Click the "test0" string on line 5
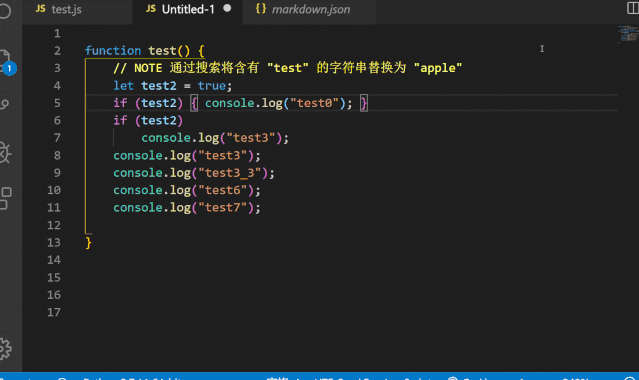This screenshot has height=380, width=639. point(314,103)
